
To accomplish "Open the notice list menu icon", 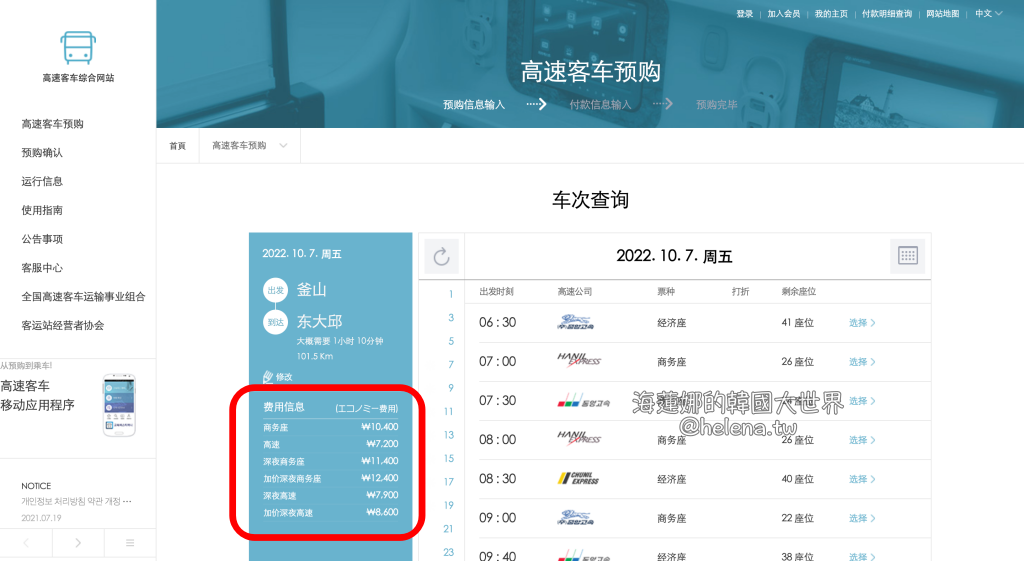I will click(130, 543).
